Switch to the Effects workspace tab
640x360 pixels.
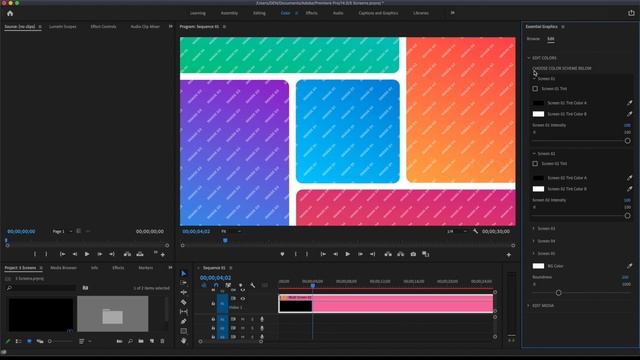(x=311, y=13)
